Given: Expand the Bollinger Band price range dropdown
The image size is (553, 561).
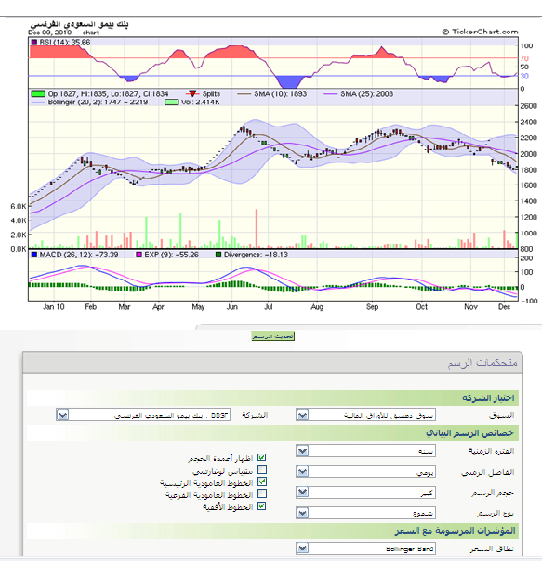Looking at the screenshot, I should 366,548.
